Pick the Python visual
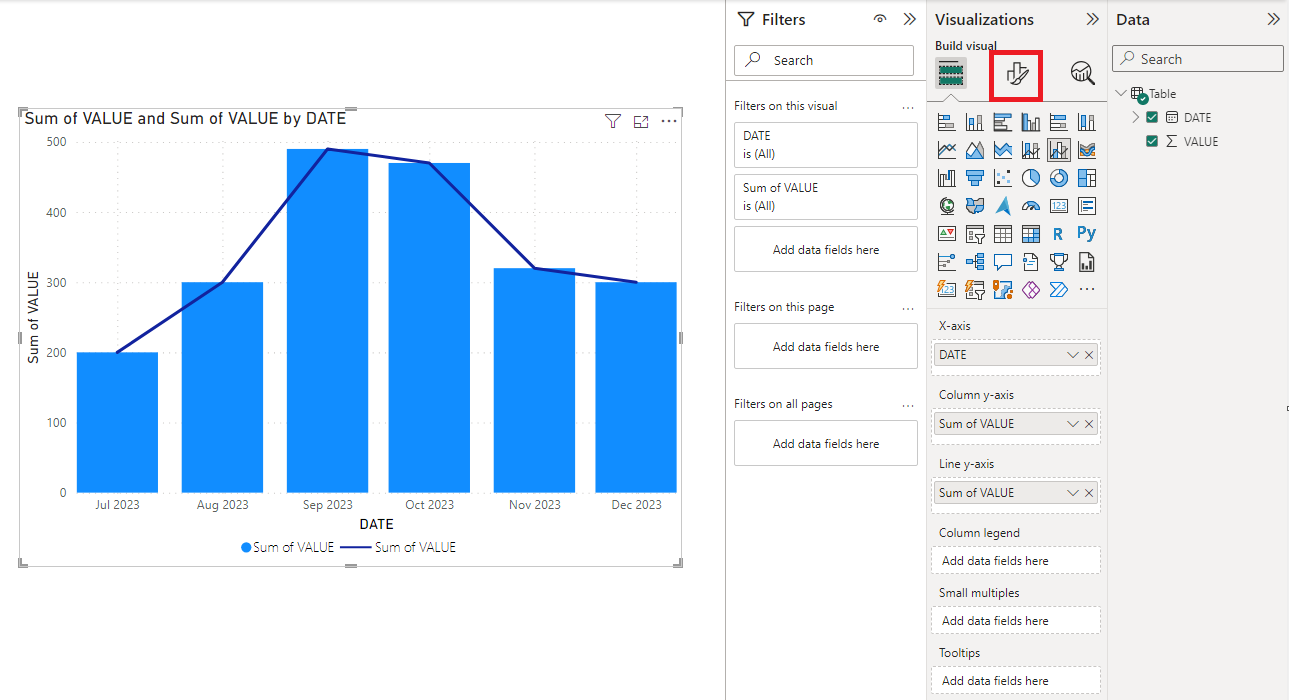Image resolution: width=1289 pixels, height=700 pixels. click(x=1087, y=235)
